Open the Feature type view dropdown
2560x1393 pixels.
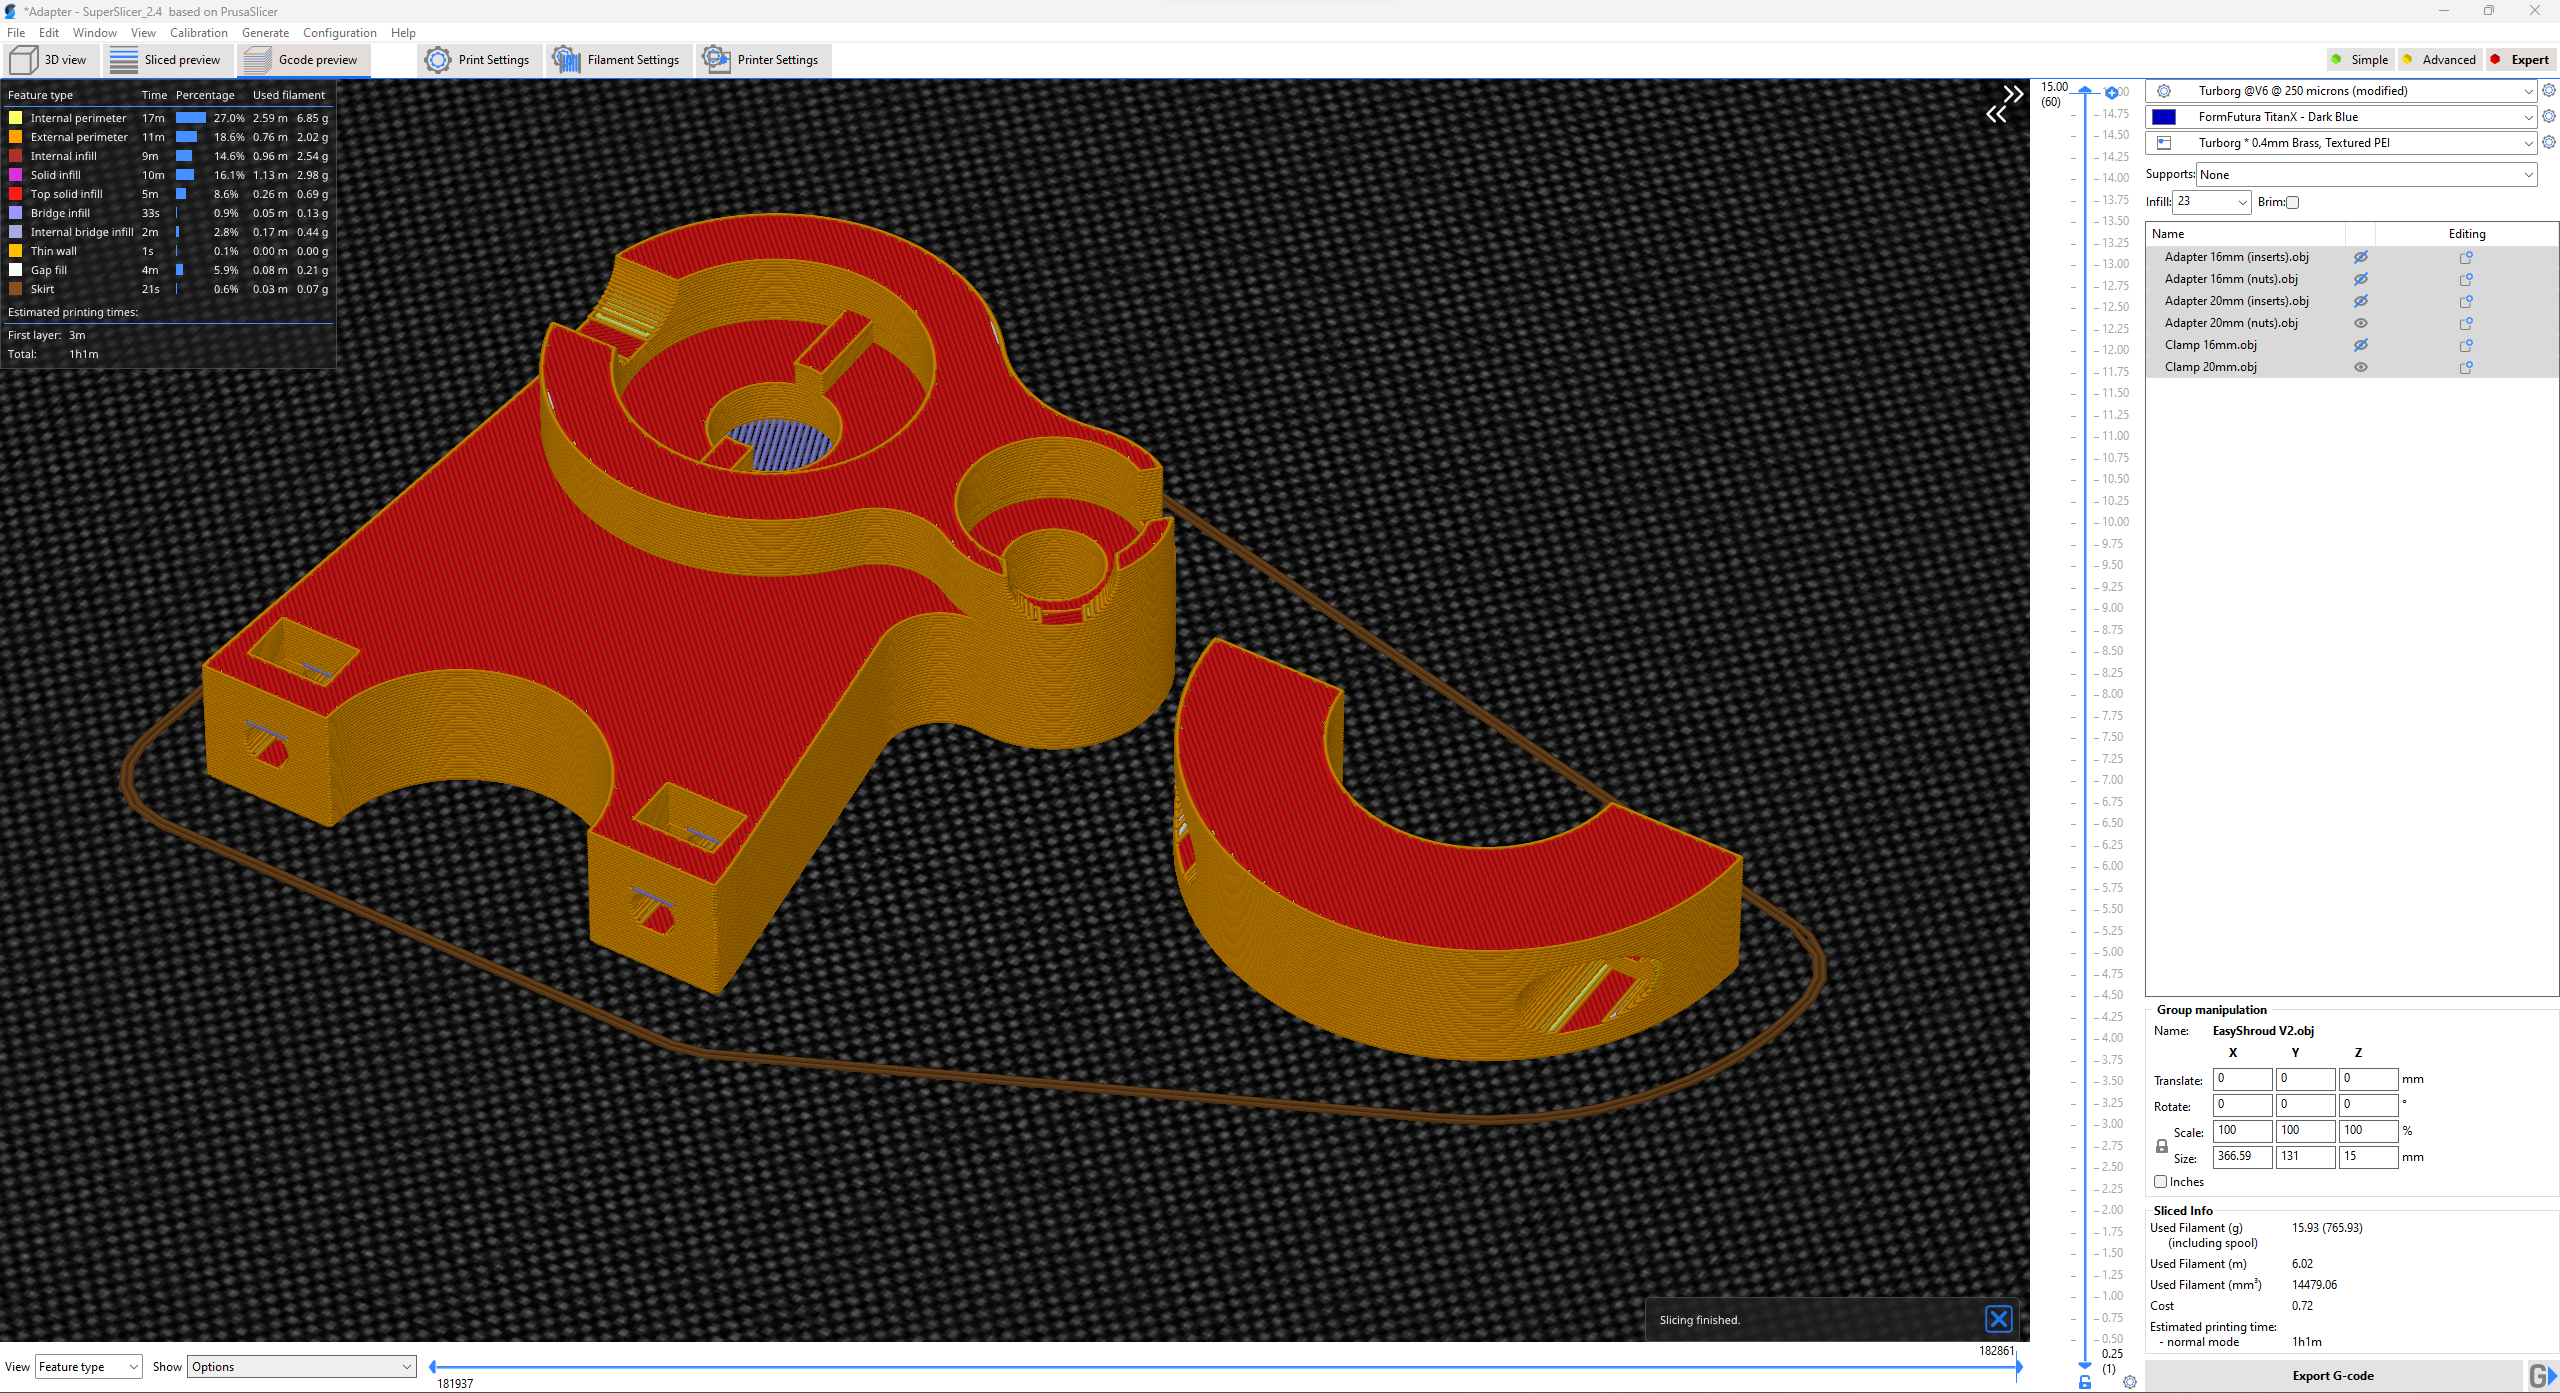click(88, 1367)
